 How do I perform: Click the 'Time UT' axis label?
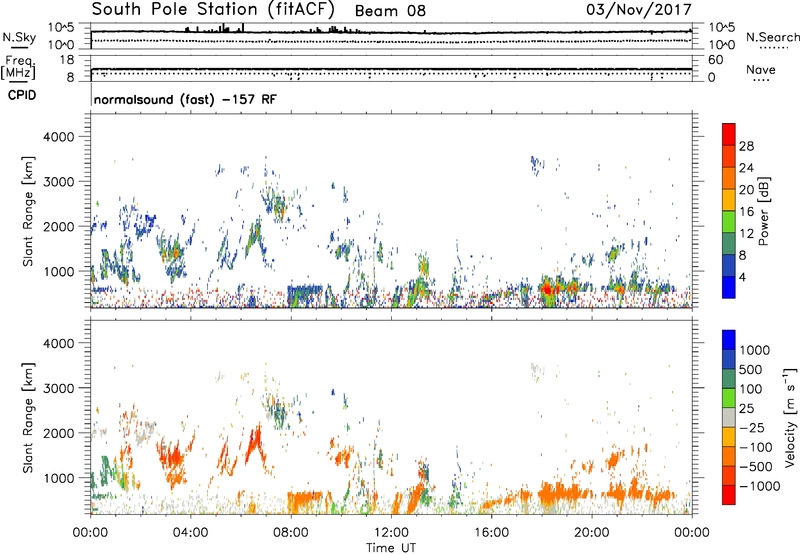point(391,547)
